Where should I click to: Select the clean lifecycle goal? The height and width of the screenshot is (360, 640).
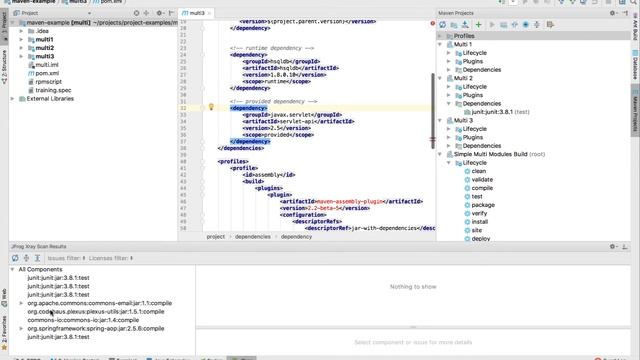(475, 171)
